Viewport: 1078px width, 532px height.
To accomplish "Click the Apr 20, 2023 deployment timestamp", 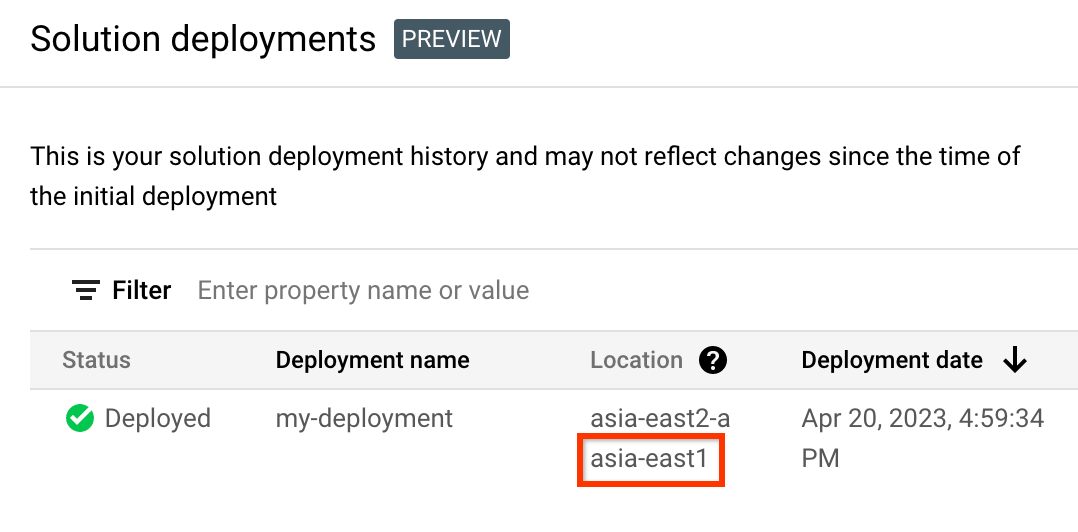I will (x=922, y=418).
